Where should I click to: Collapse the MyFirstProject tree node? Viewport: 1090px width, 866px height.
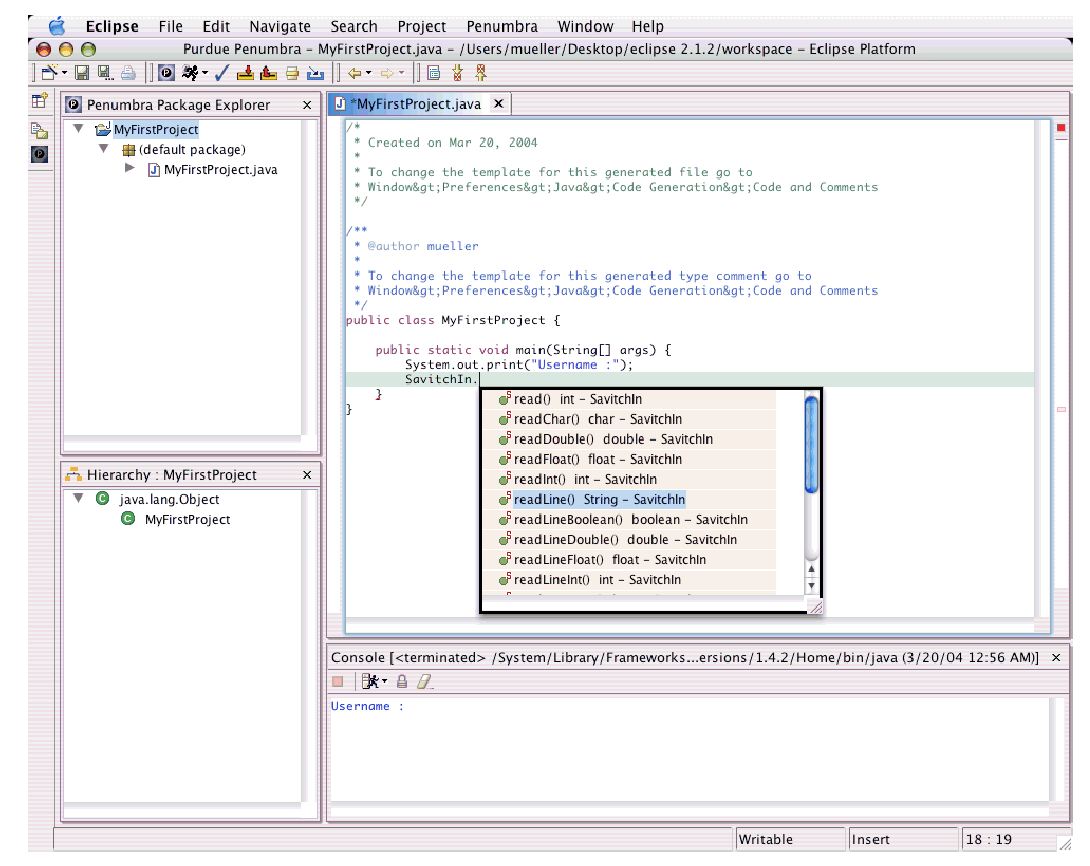(x=79, y=129)
